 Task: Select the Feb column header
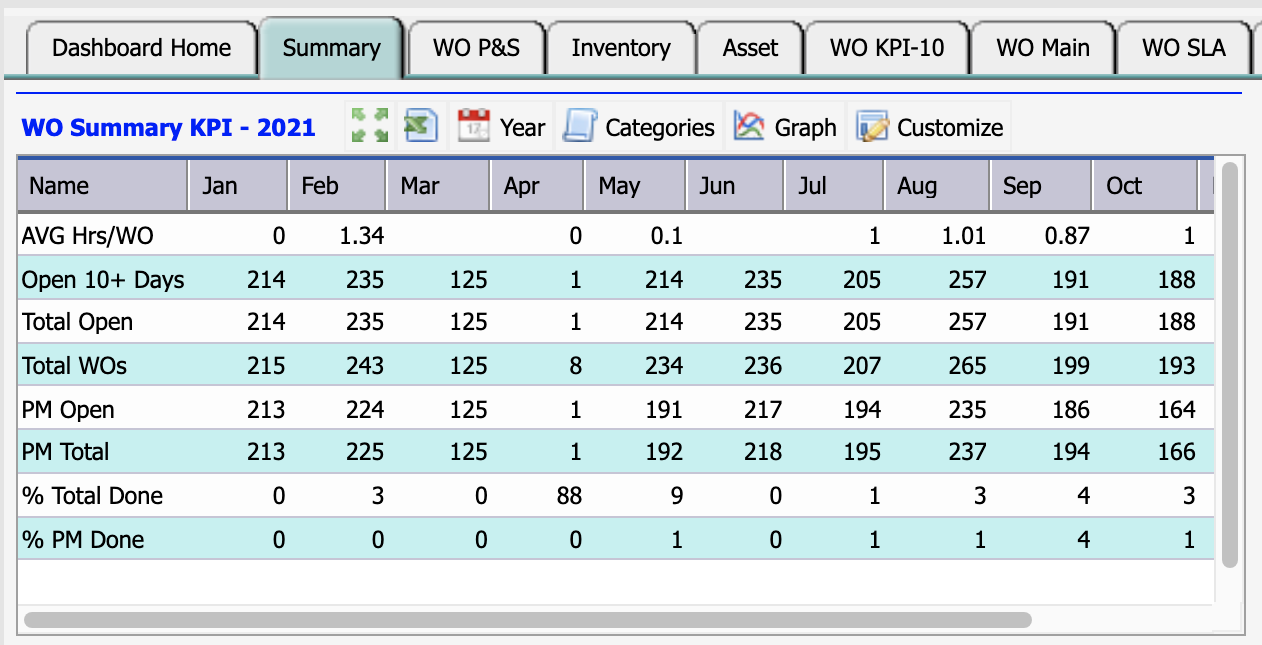click(337, 186)
